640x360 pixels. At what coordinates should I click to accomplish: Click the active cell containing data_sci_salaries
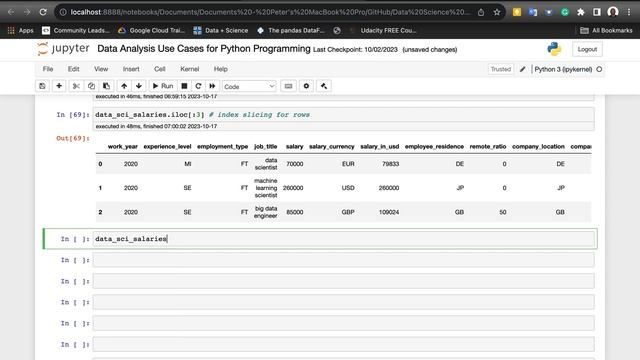pos(343,239)
